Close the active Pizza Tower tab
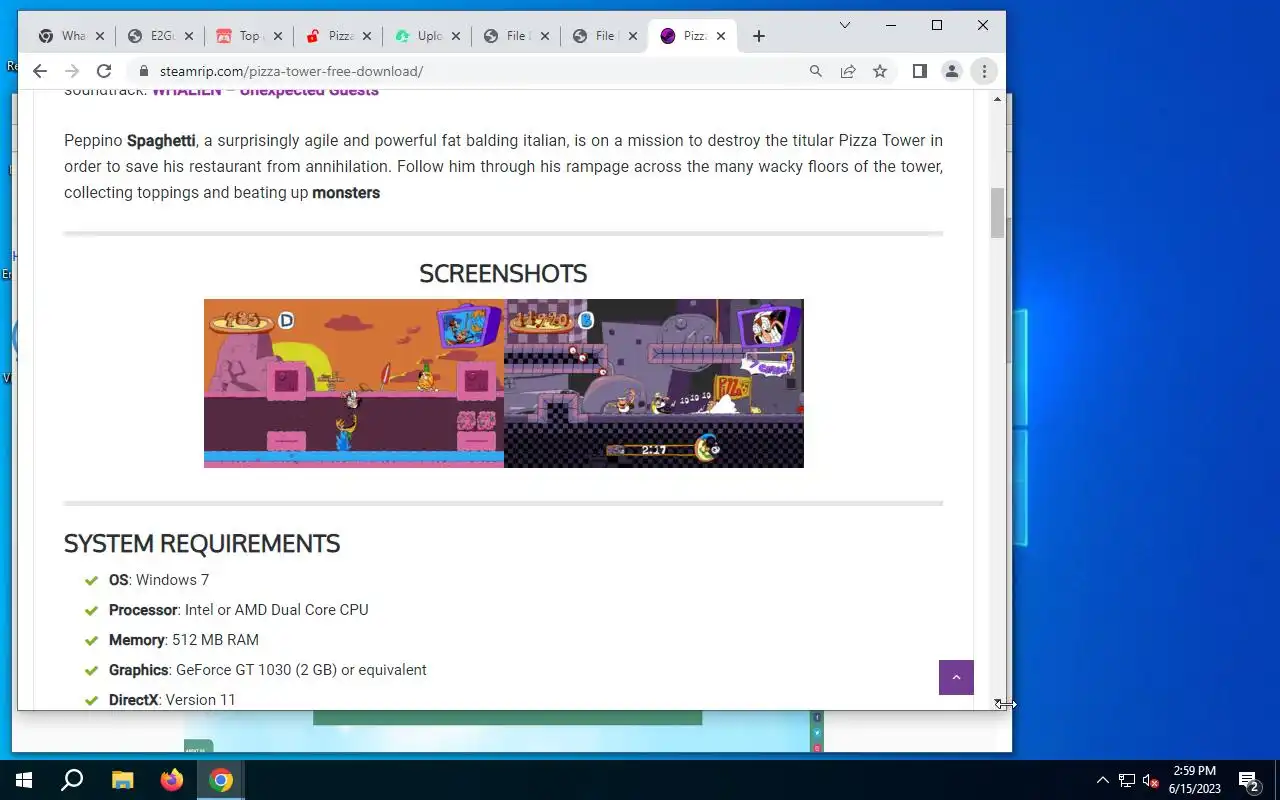 pyautogui.click(x=721, y=36)
